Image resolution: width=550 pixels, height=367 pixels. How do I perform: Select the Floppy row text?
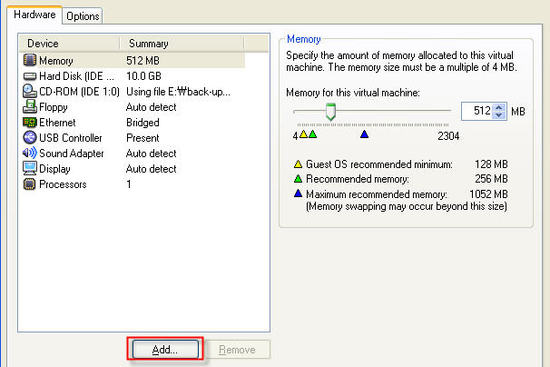(53, 107)
